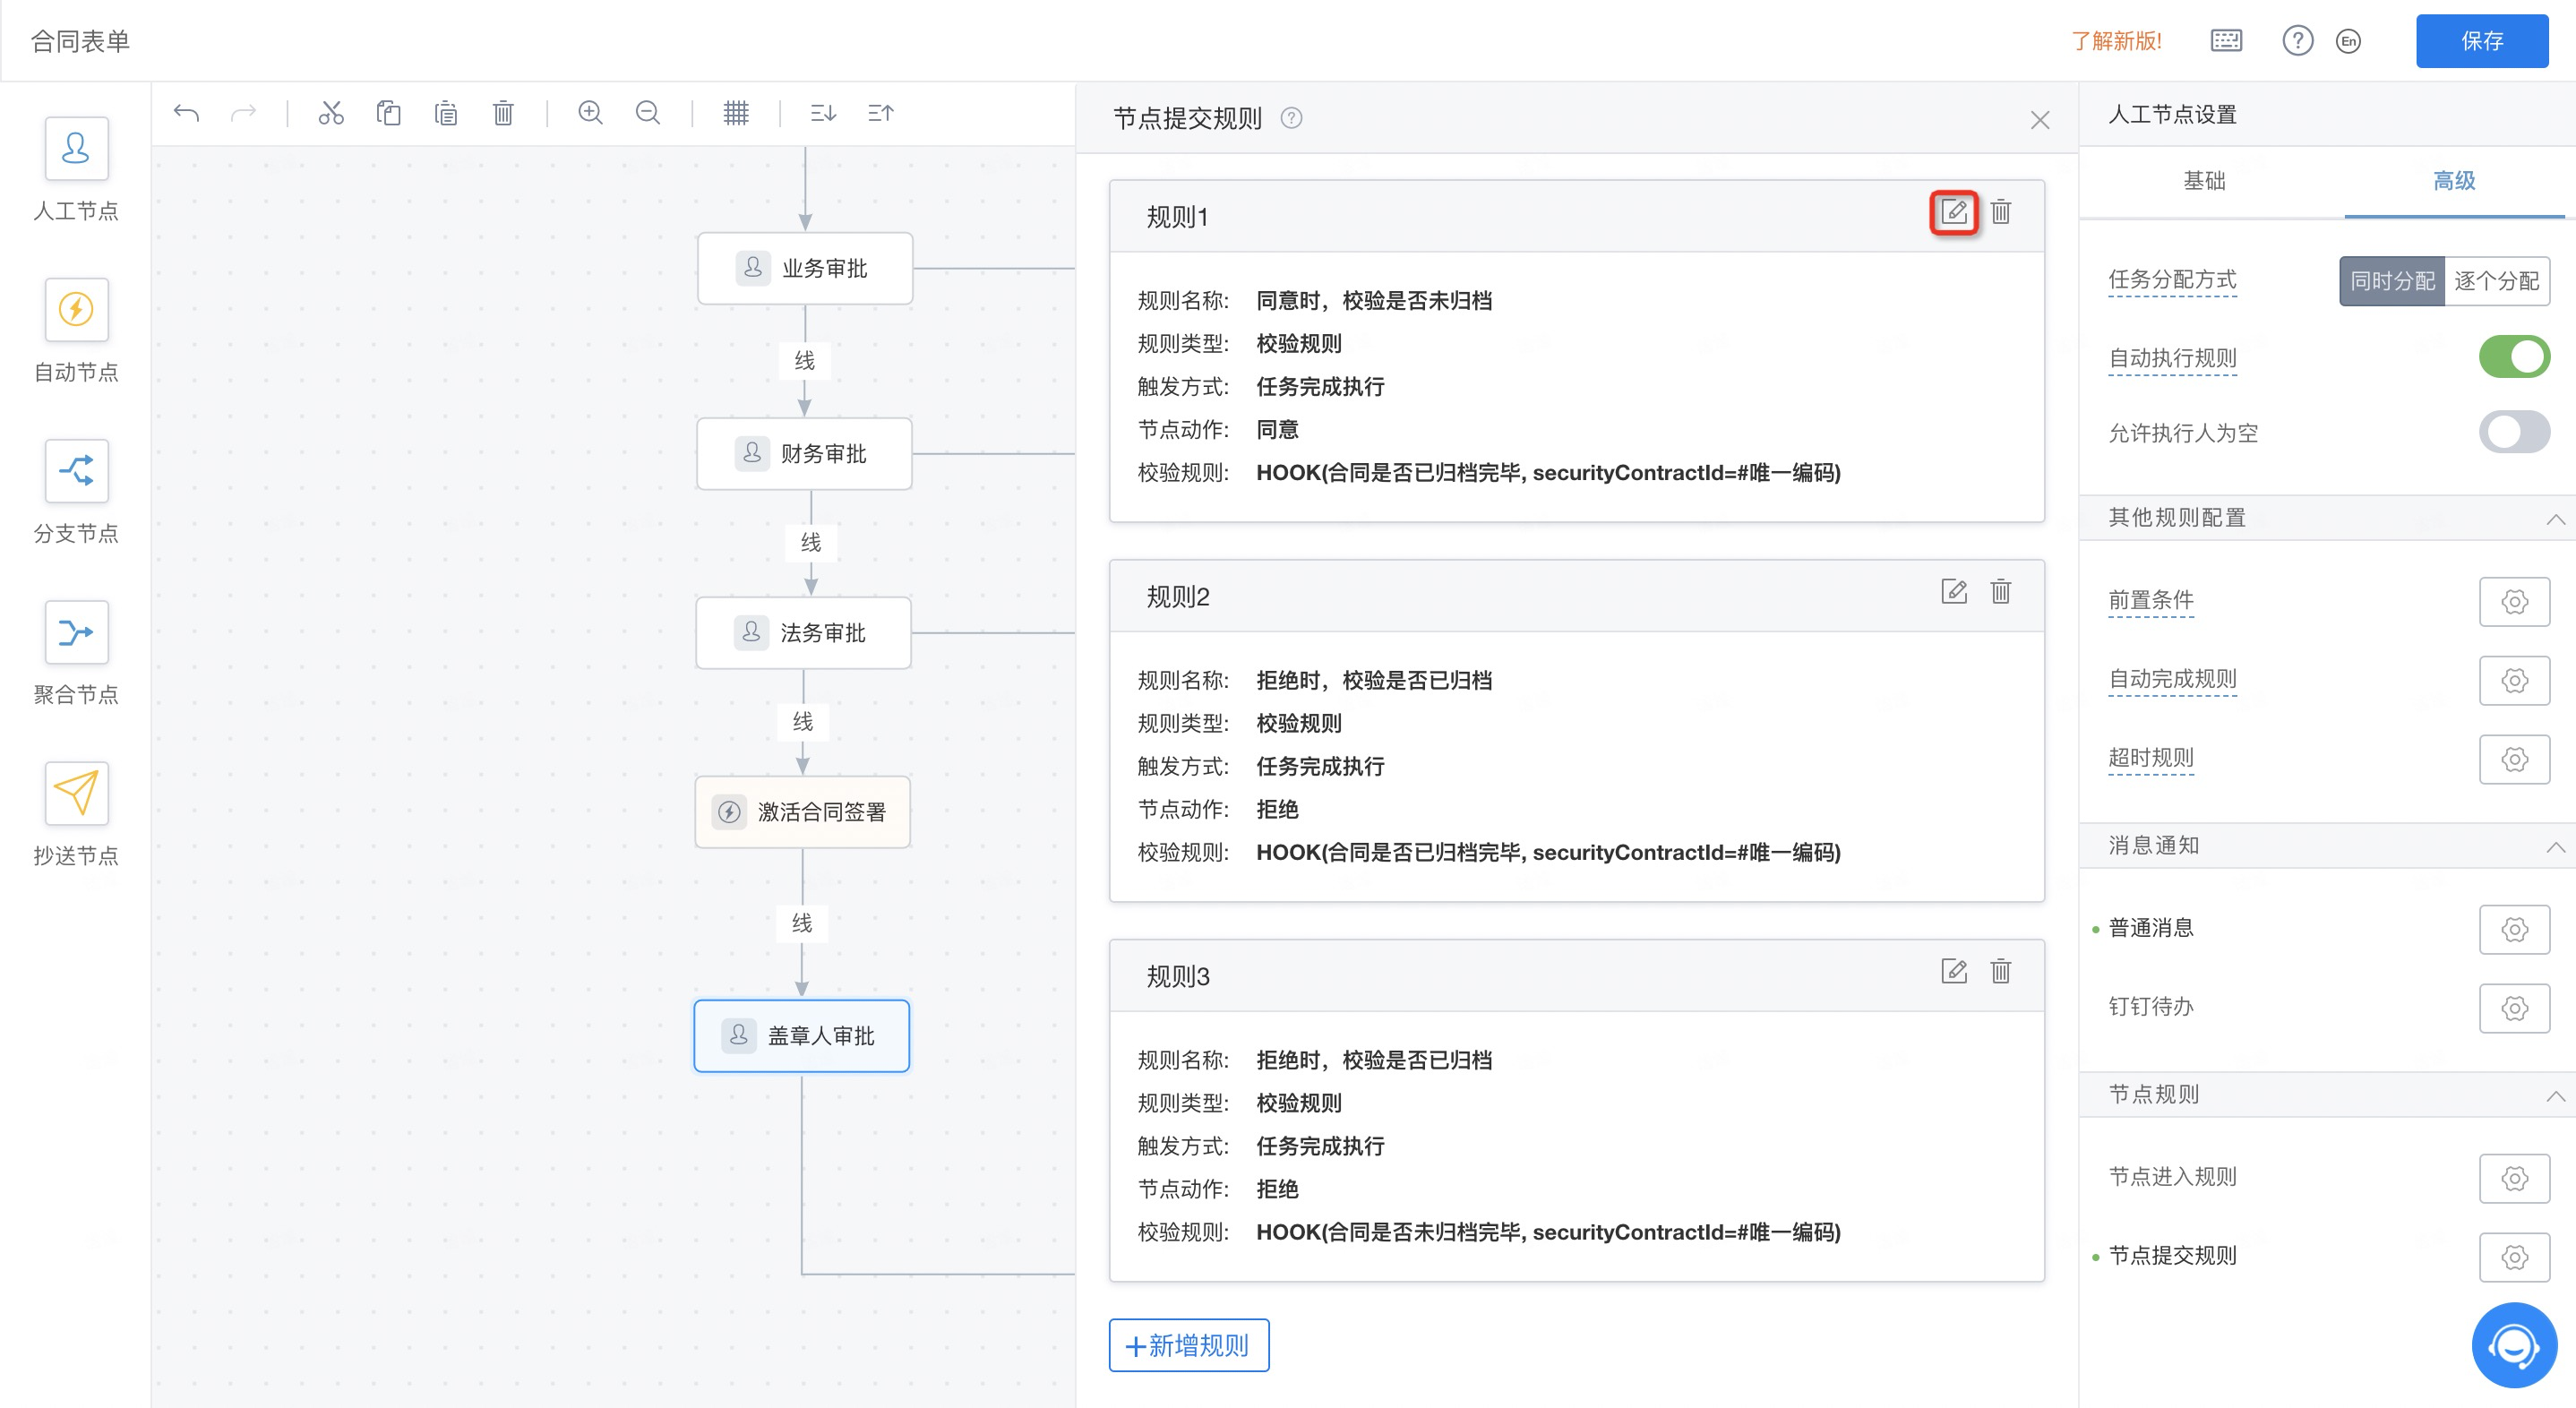Select the 抄送节点 paper plane icon

[x=76, y=793]
